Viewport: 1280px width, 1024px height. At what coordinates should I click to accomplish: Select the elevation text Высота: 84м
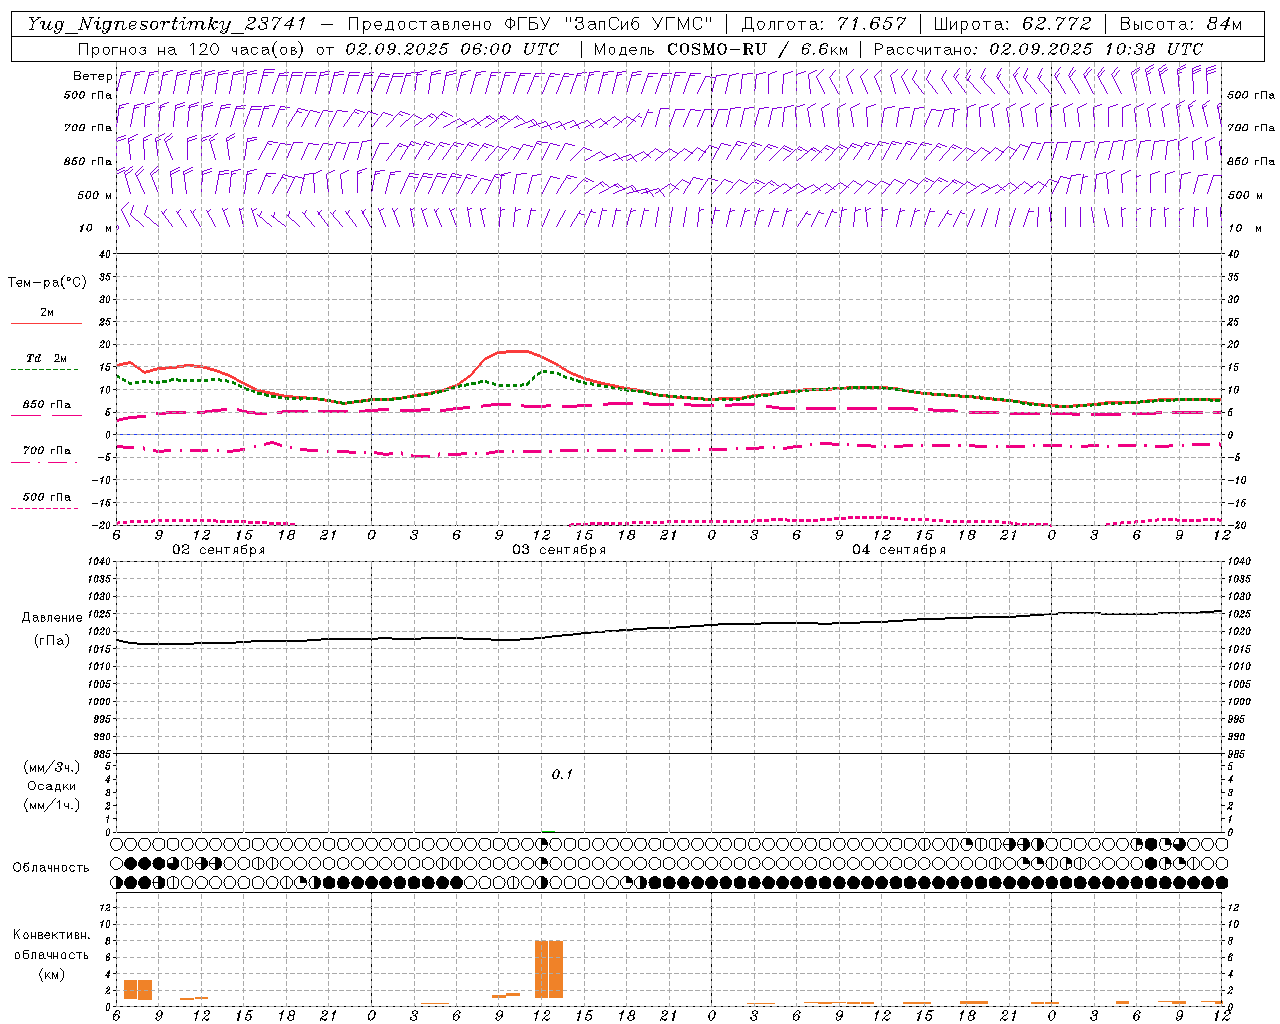pos(1180,24)
